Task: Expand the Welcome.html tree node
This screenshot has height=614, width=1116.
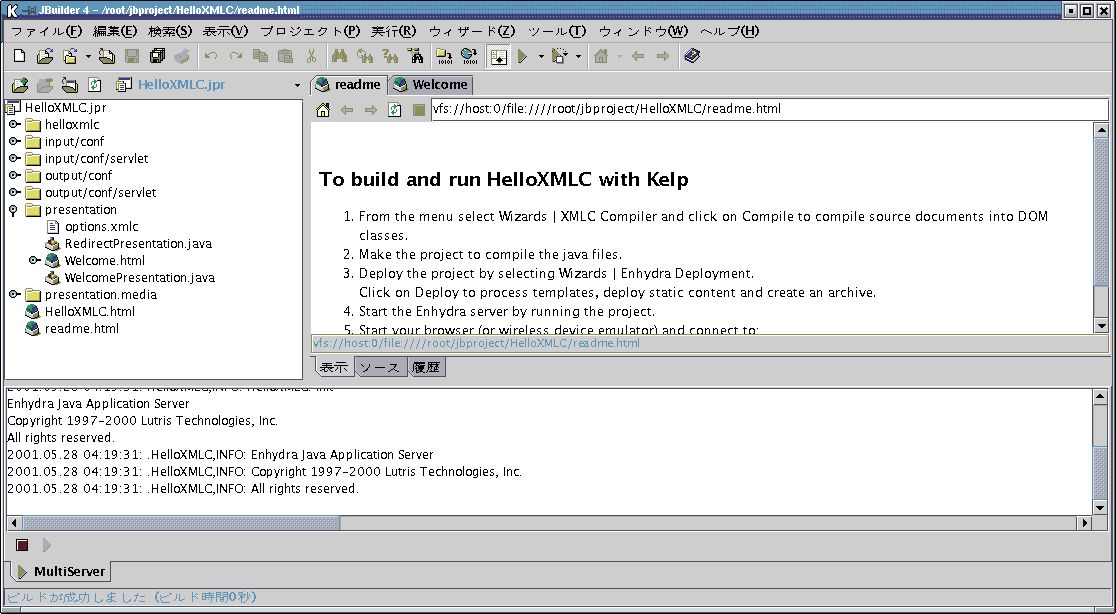Action: click(x=33, y=260)
